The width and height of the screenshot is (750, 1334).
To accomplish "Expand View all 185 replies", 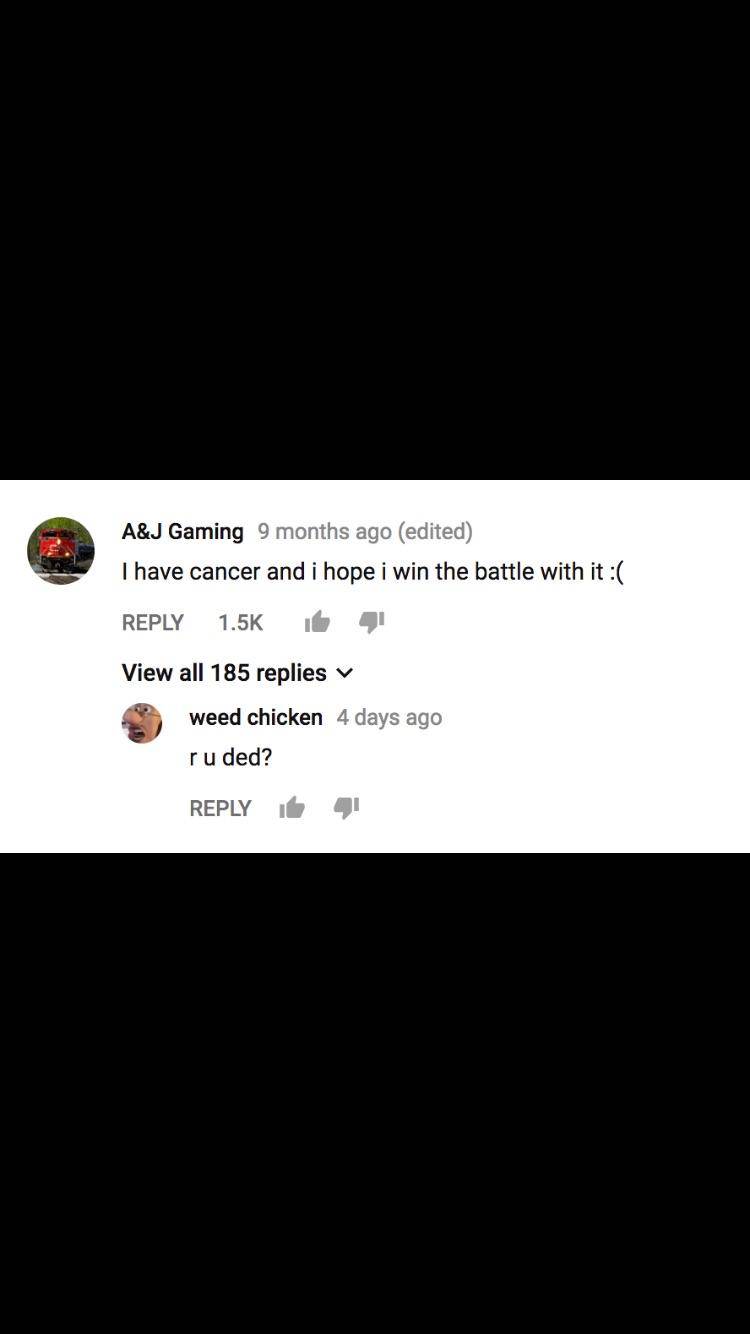I will point(224,673).
